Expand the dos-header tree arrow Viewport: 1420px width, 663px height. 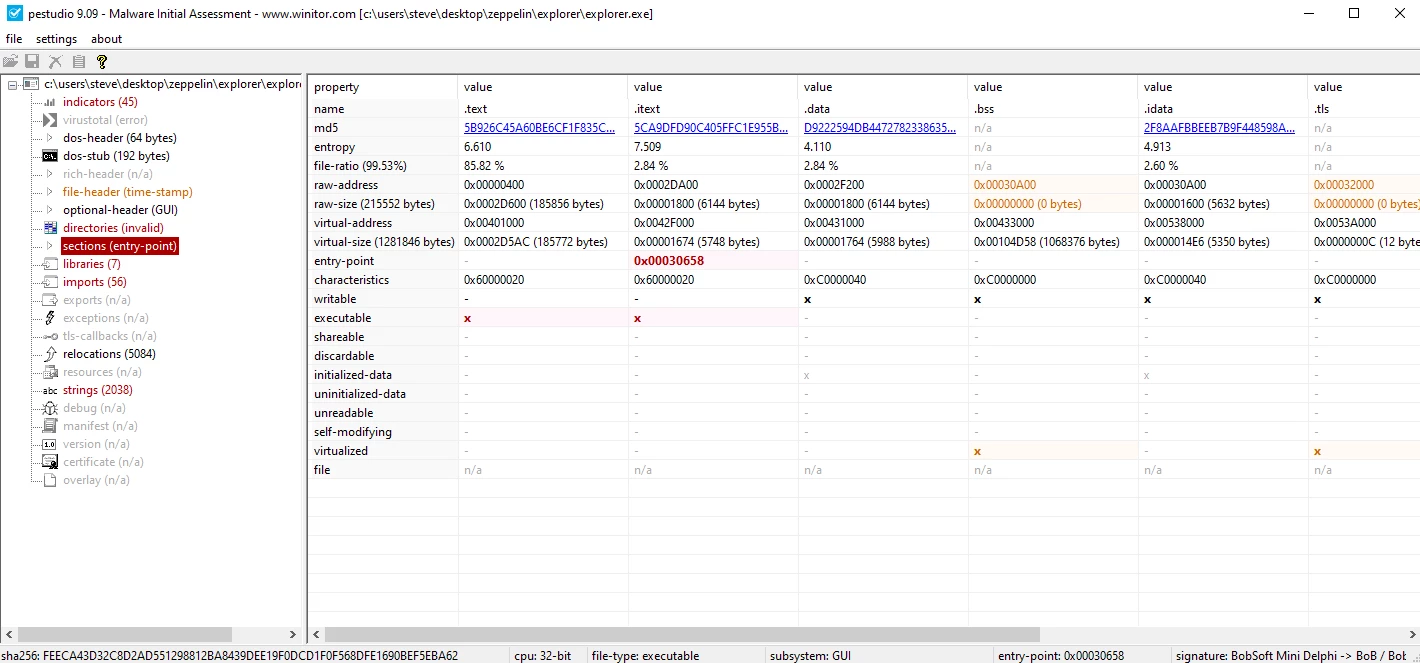(x=50, y=138)
